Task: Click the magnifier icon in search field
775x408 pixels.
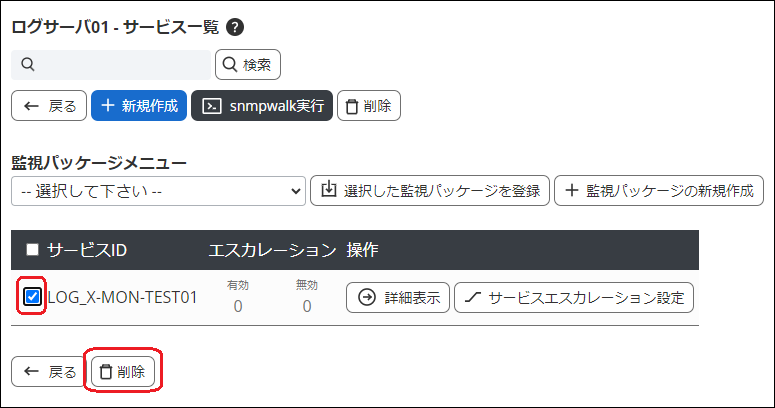Action: (x=27, y=65)
